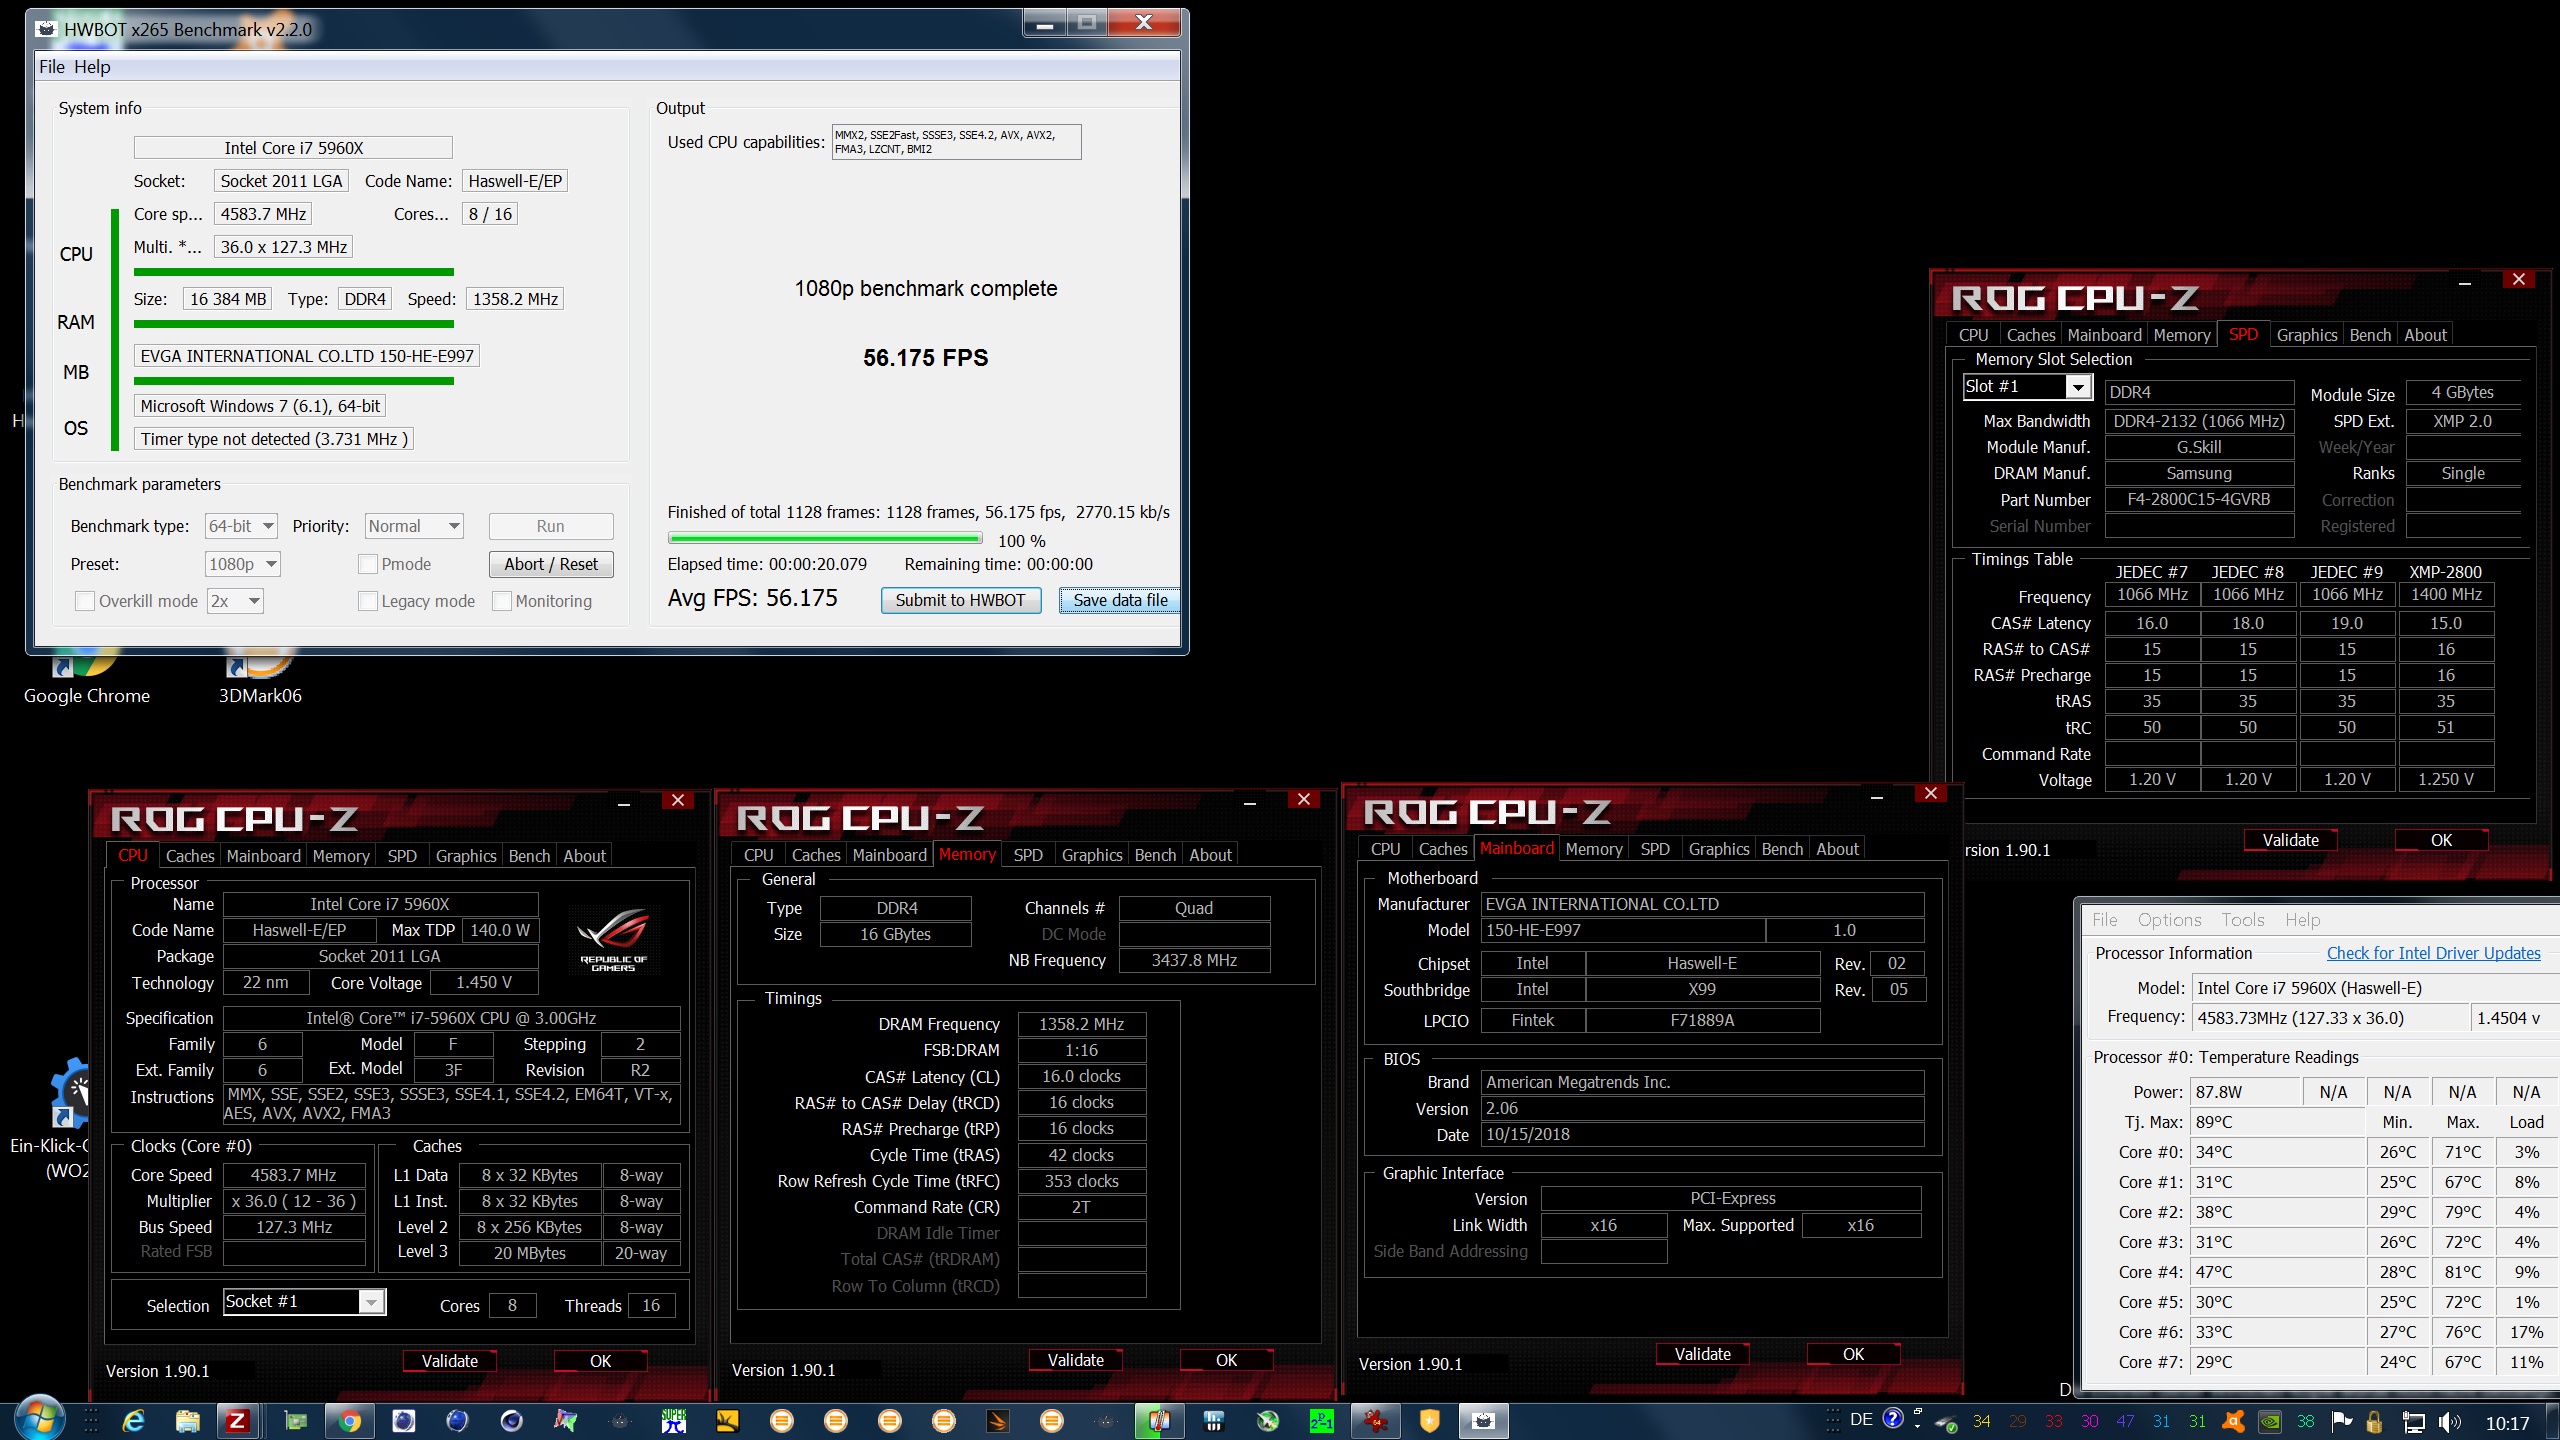Expand the Preset 1080p dropdown
Viewport: 2560px width, 1440px height.
243,564
